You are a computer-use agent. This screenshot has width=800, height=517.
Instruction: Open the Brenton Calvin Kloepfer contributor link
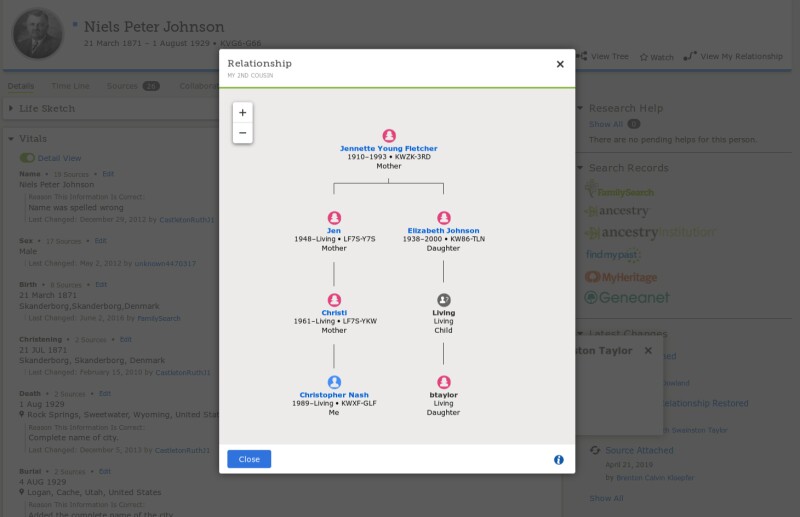coord(655,478)
